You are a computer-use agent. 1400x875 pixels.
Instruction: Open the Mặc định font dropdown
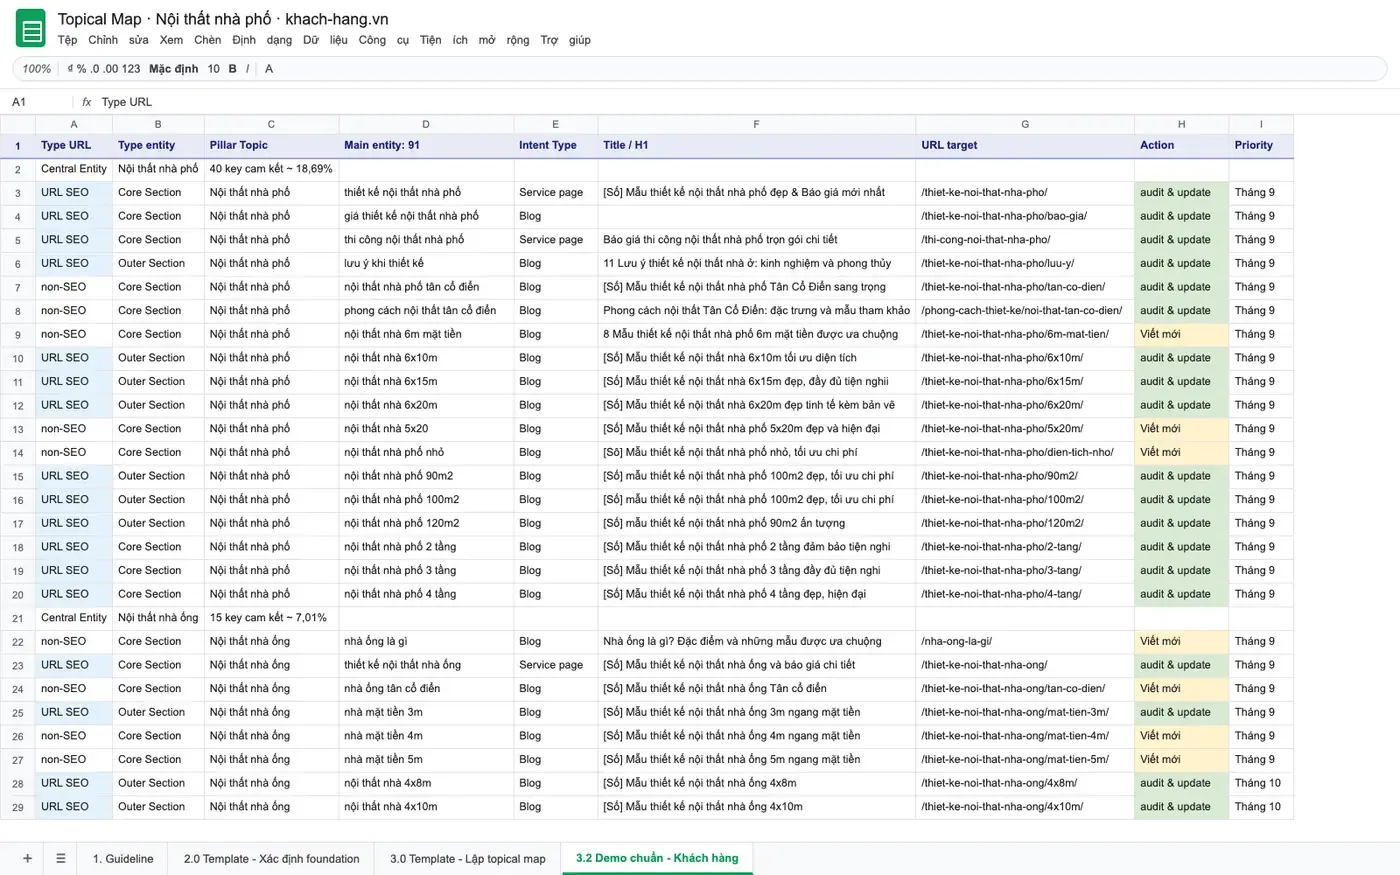point(174,69)
